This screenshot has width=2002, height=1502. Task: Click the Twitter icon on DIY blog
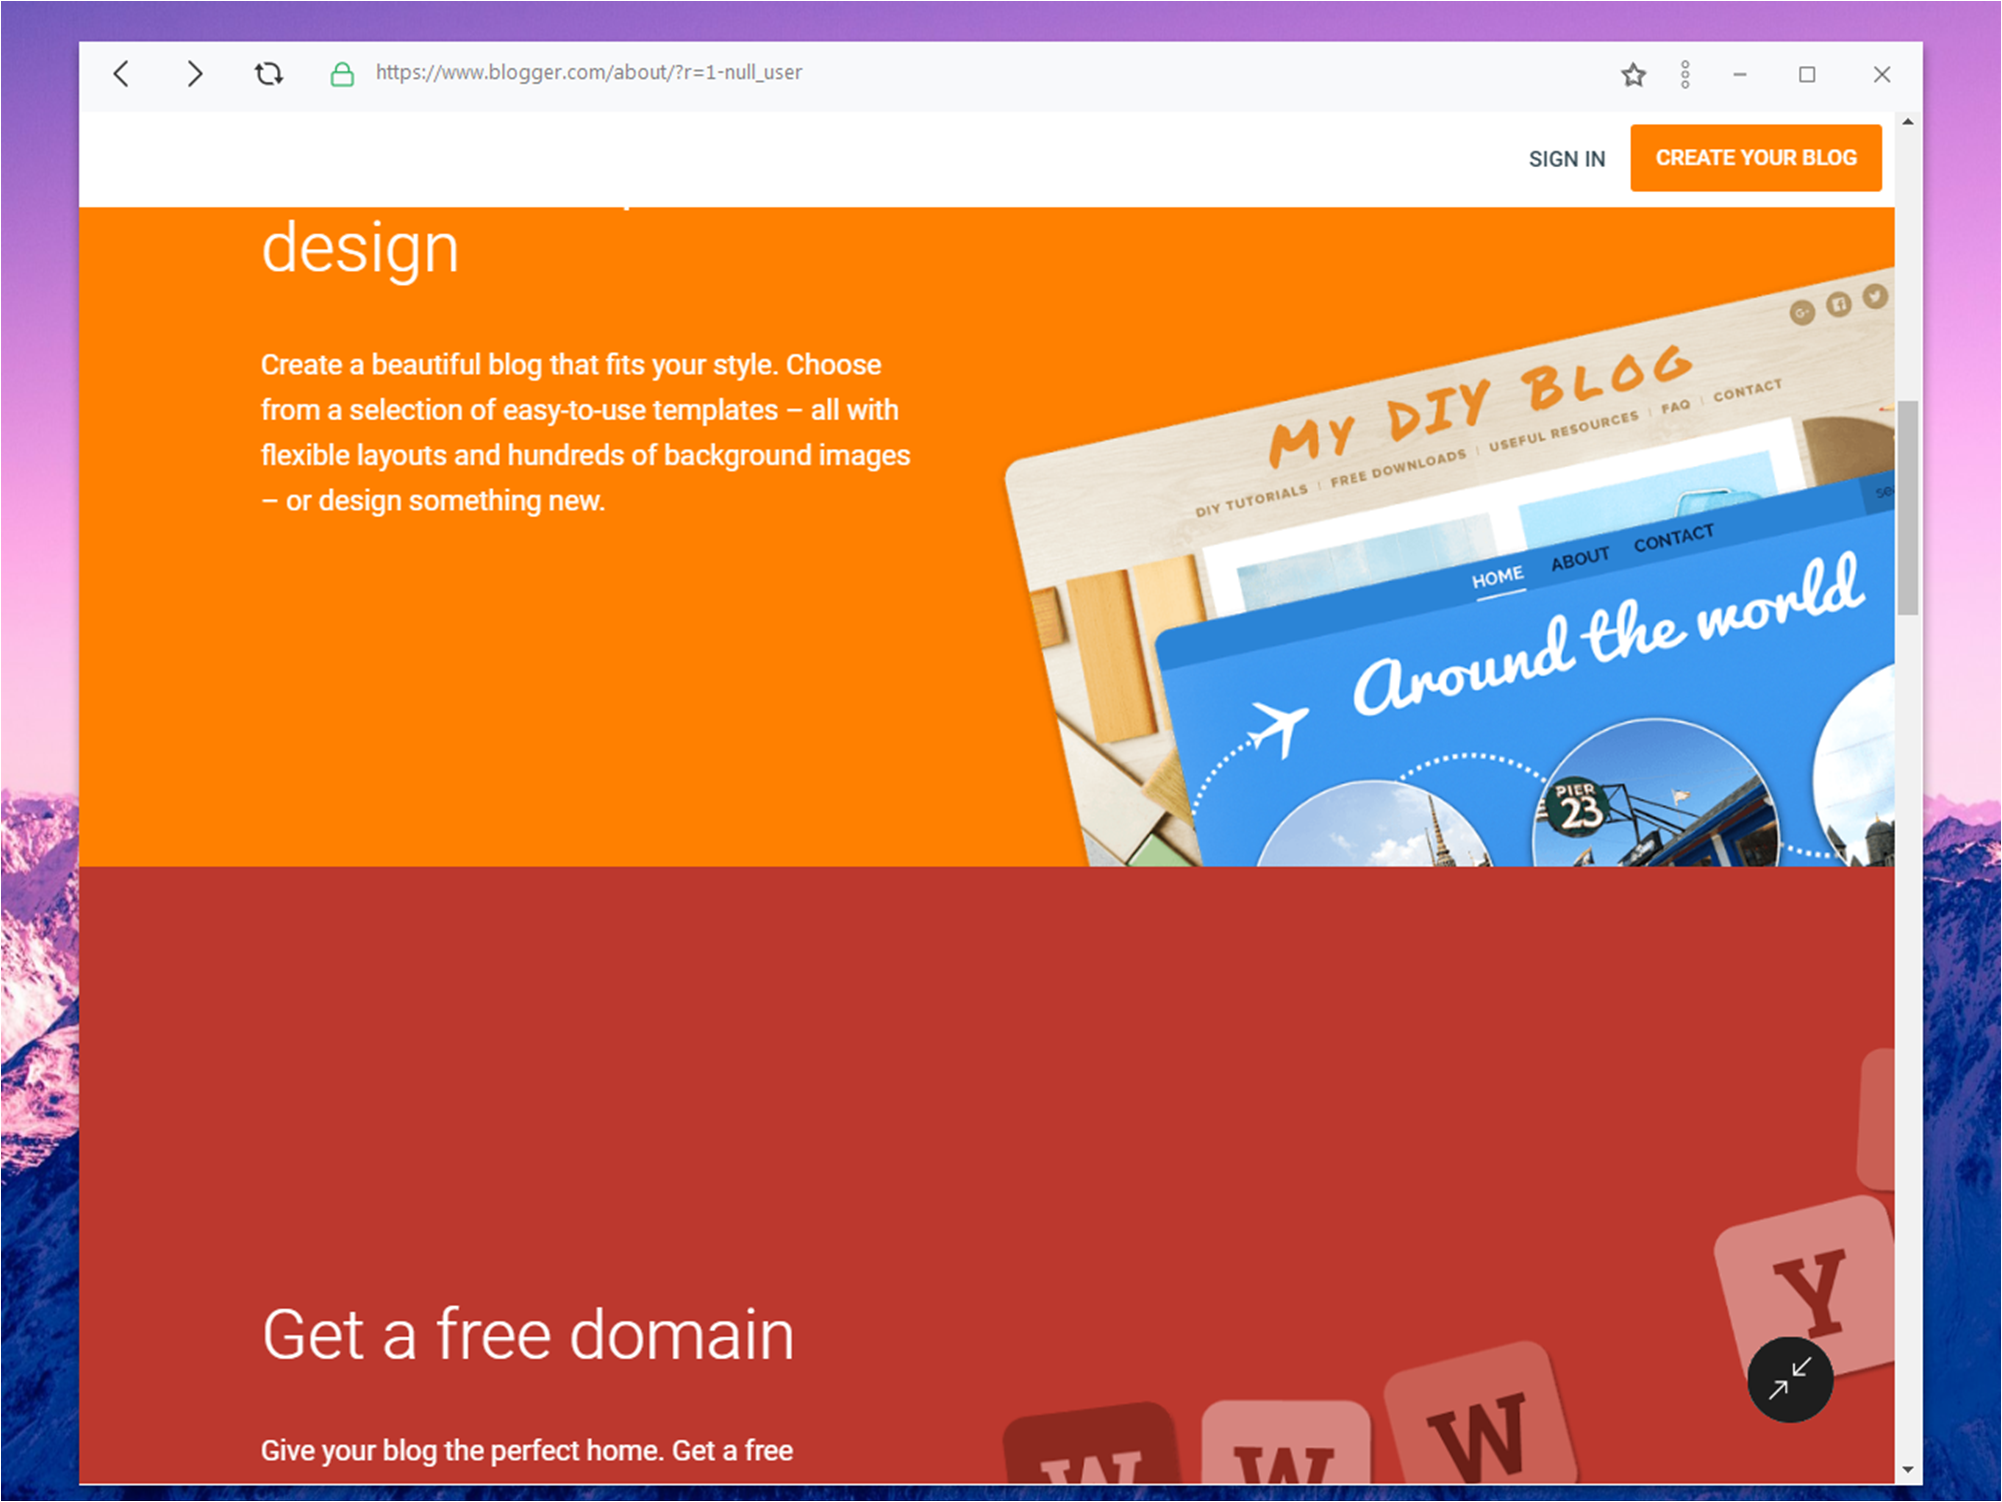pyautogui.click(x=1875, y=296)
